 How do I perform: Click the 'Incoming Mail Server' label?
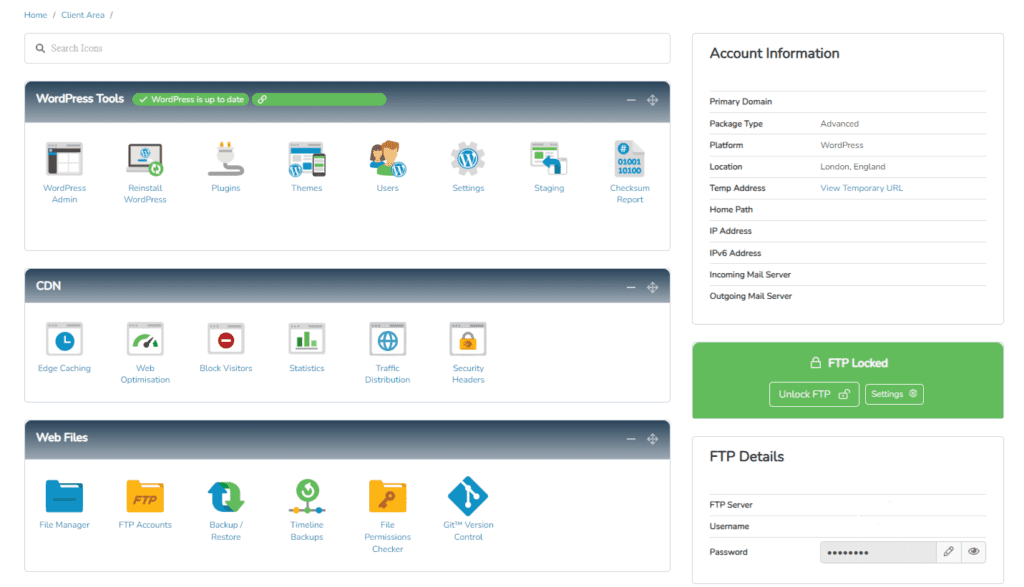point(750,274)
